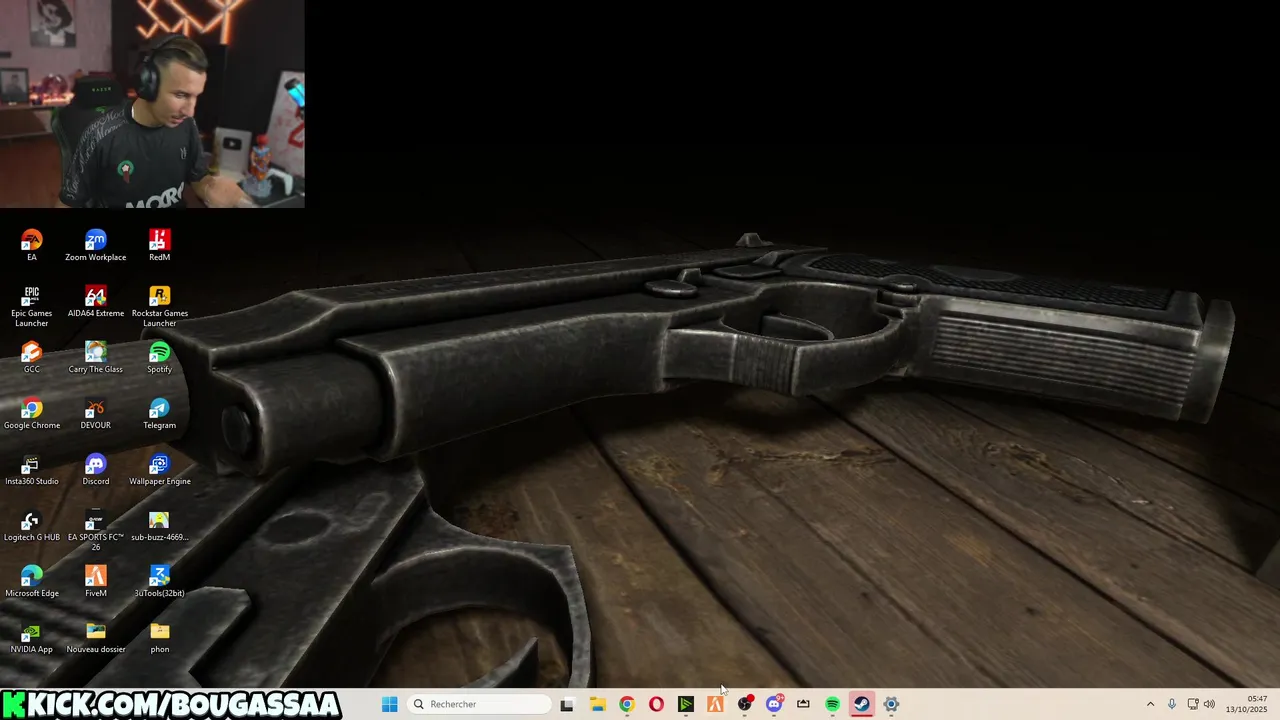This screenshot has height=720, width=1280.
Task: Open the Google Chrome desktop shortcut
Action: [32, 413]
